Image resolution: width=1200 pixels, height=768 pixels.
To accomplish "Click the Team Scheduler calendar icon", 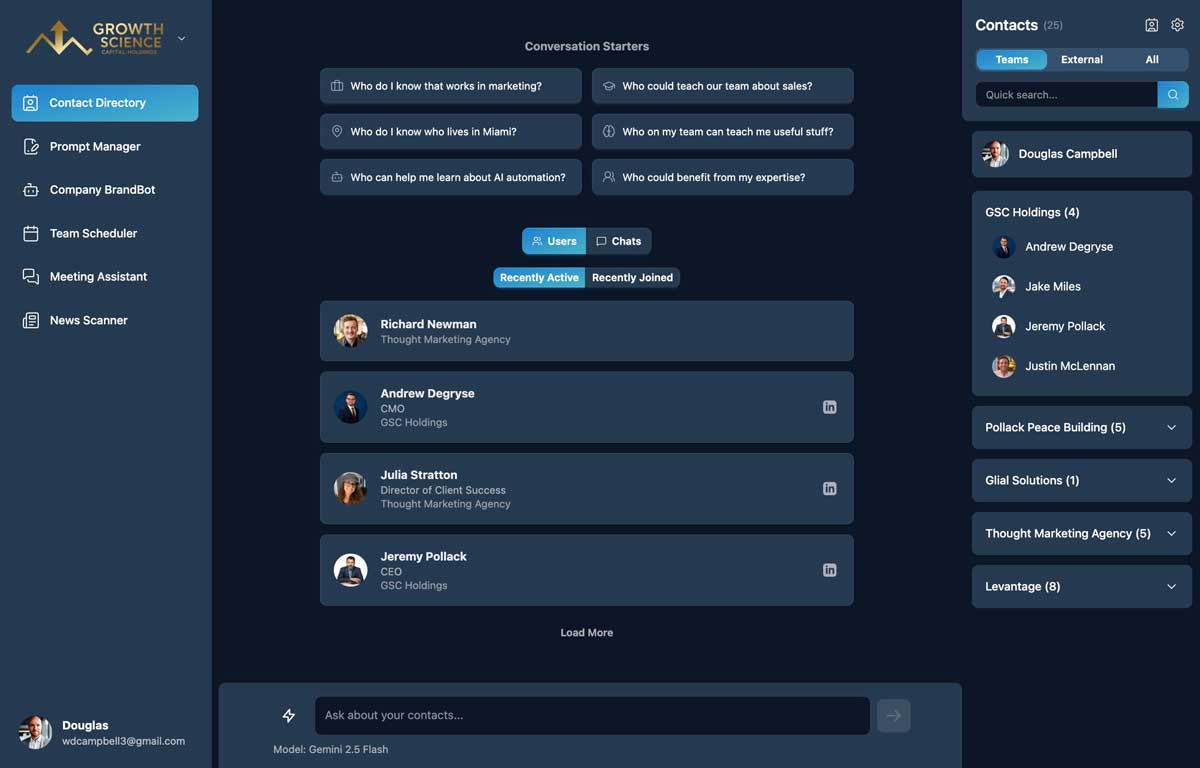I will [x=30, y=233].
